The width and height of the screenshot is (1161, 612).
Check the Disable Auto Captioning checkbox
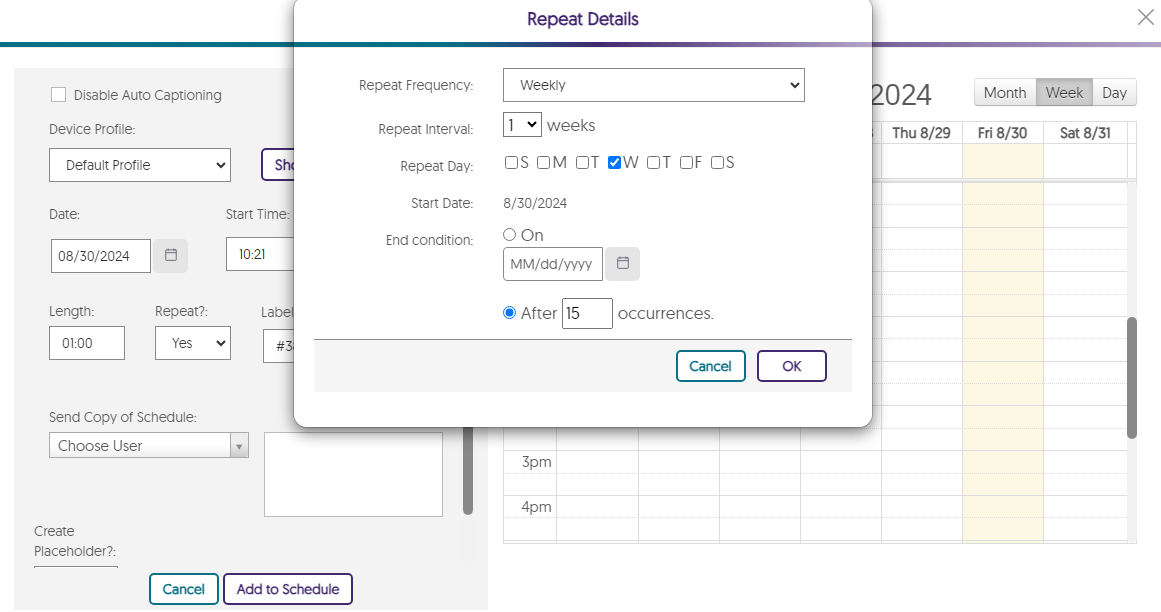click(x=59, y=95)
